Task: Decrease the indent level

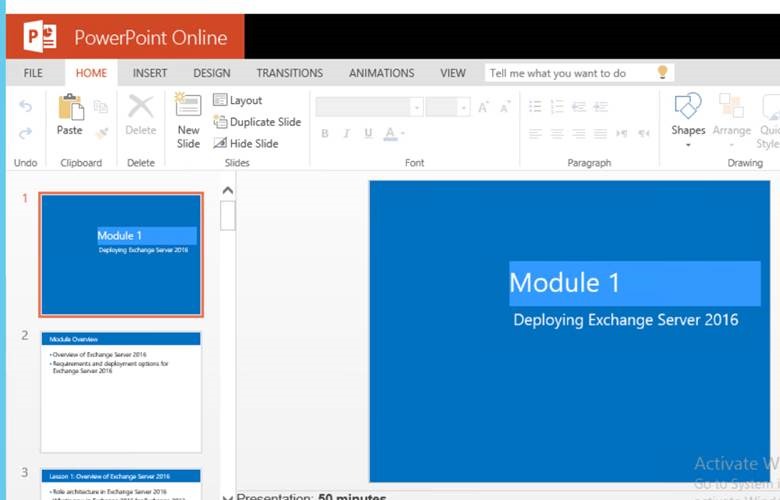Action: click(579, 106)
